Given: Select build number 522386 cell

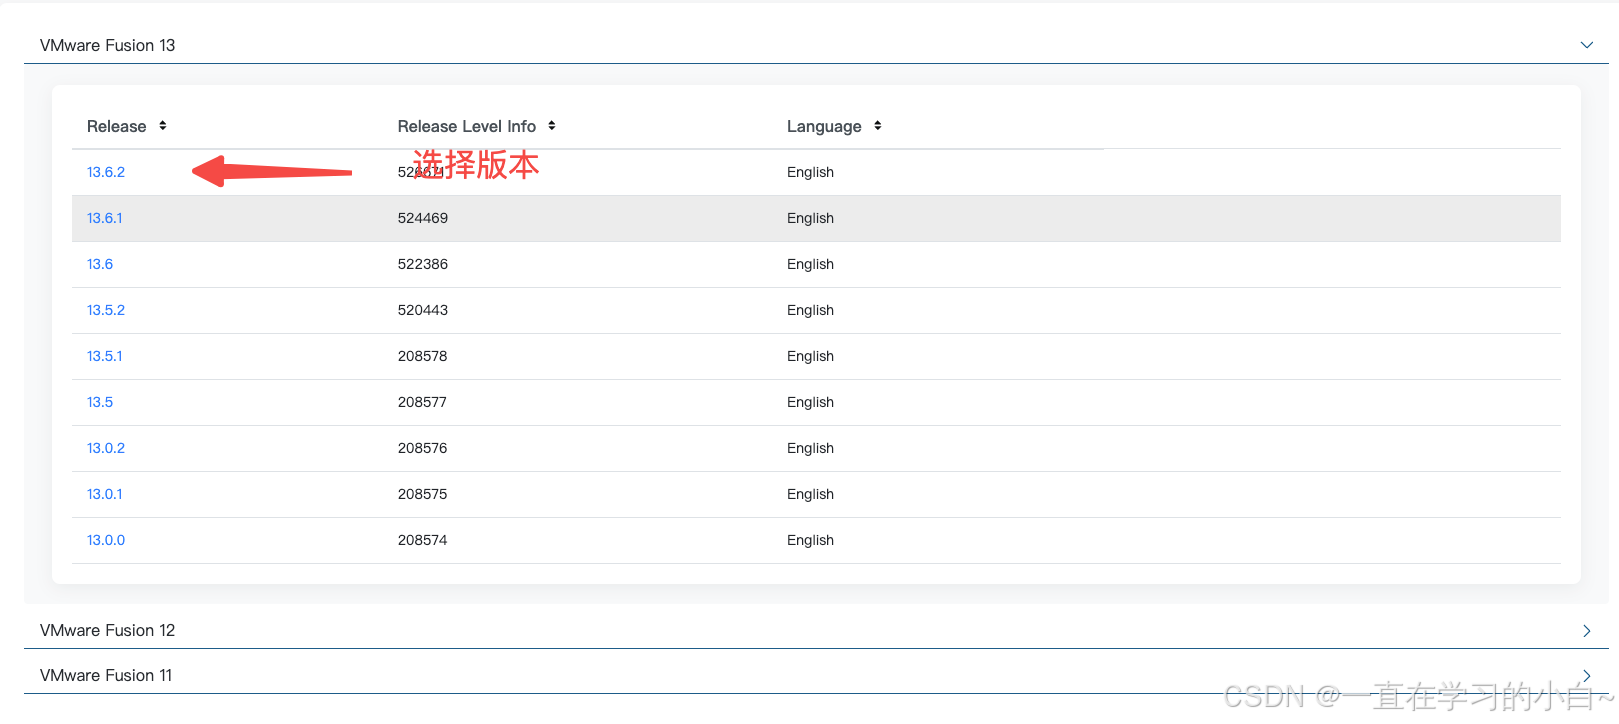Looking at the screenshot, I should 423,264.
